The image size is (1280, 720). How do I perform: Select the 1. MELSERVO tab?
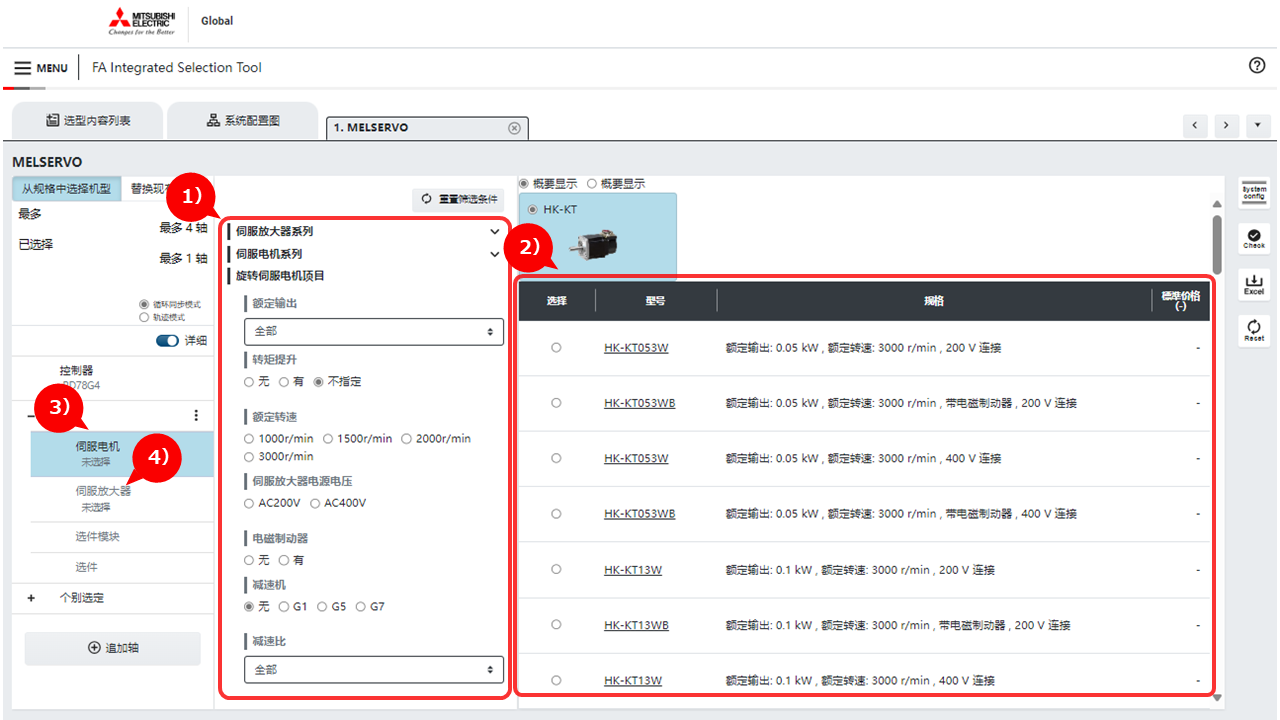427,128
